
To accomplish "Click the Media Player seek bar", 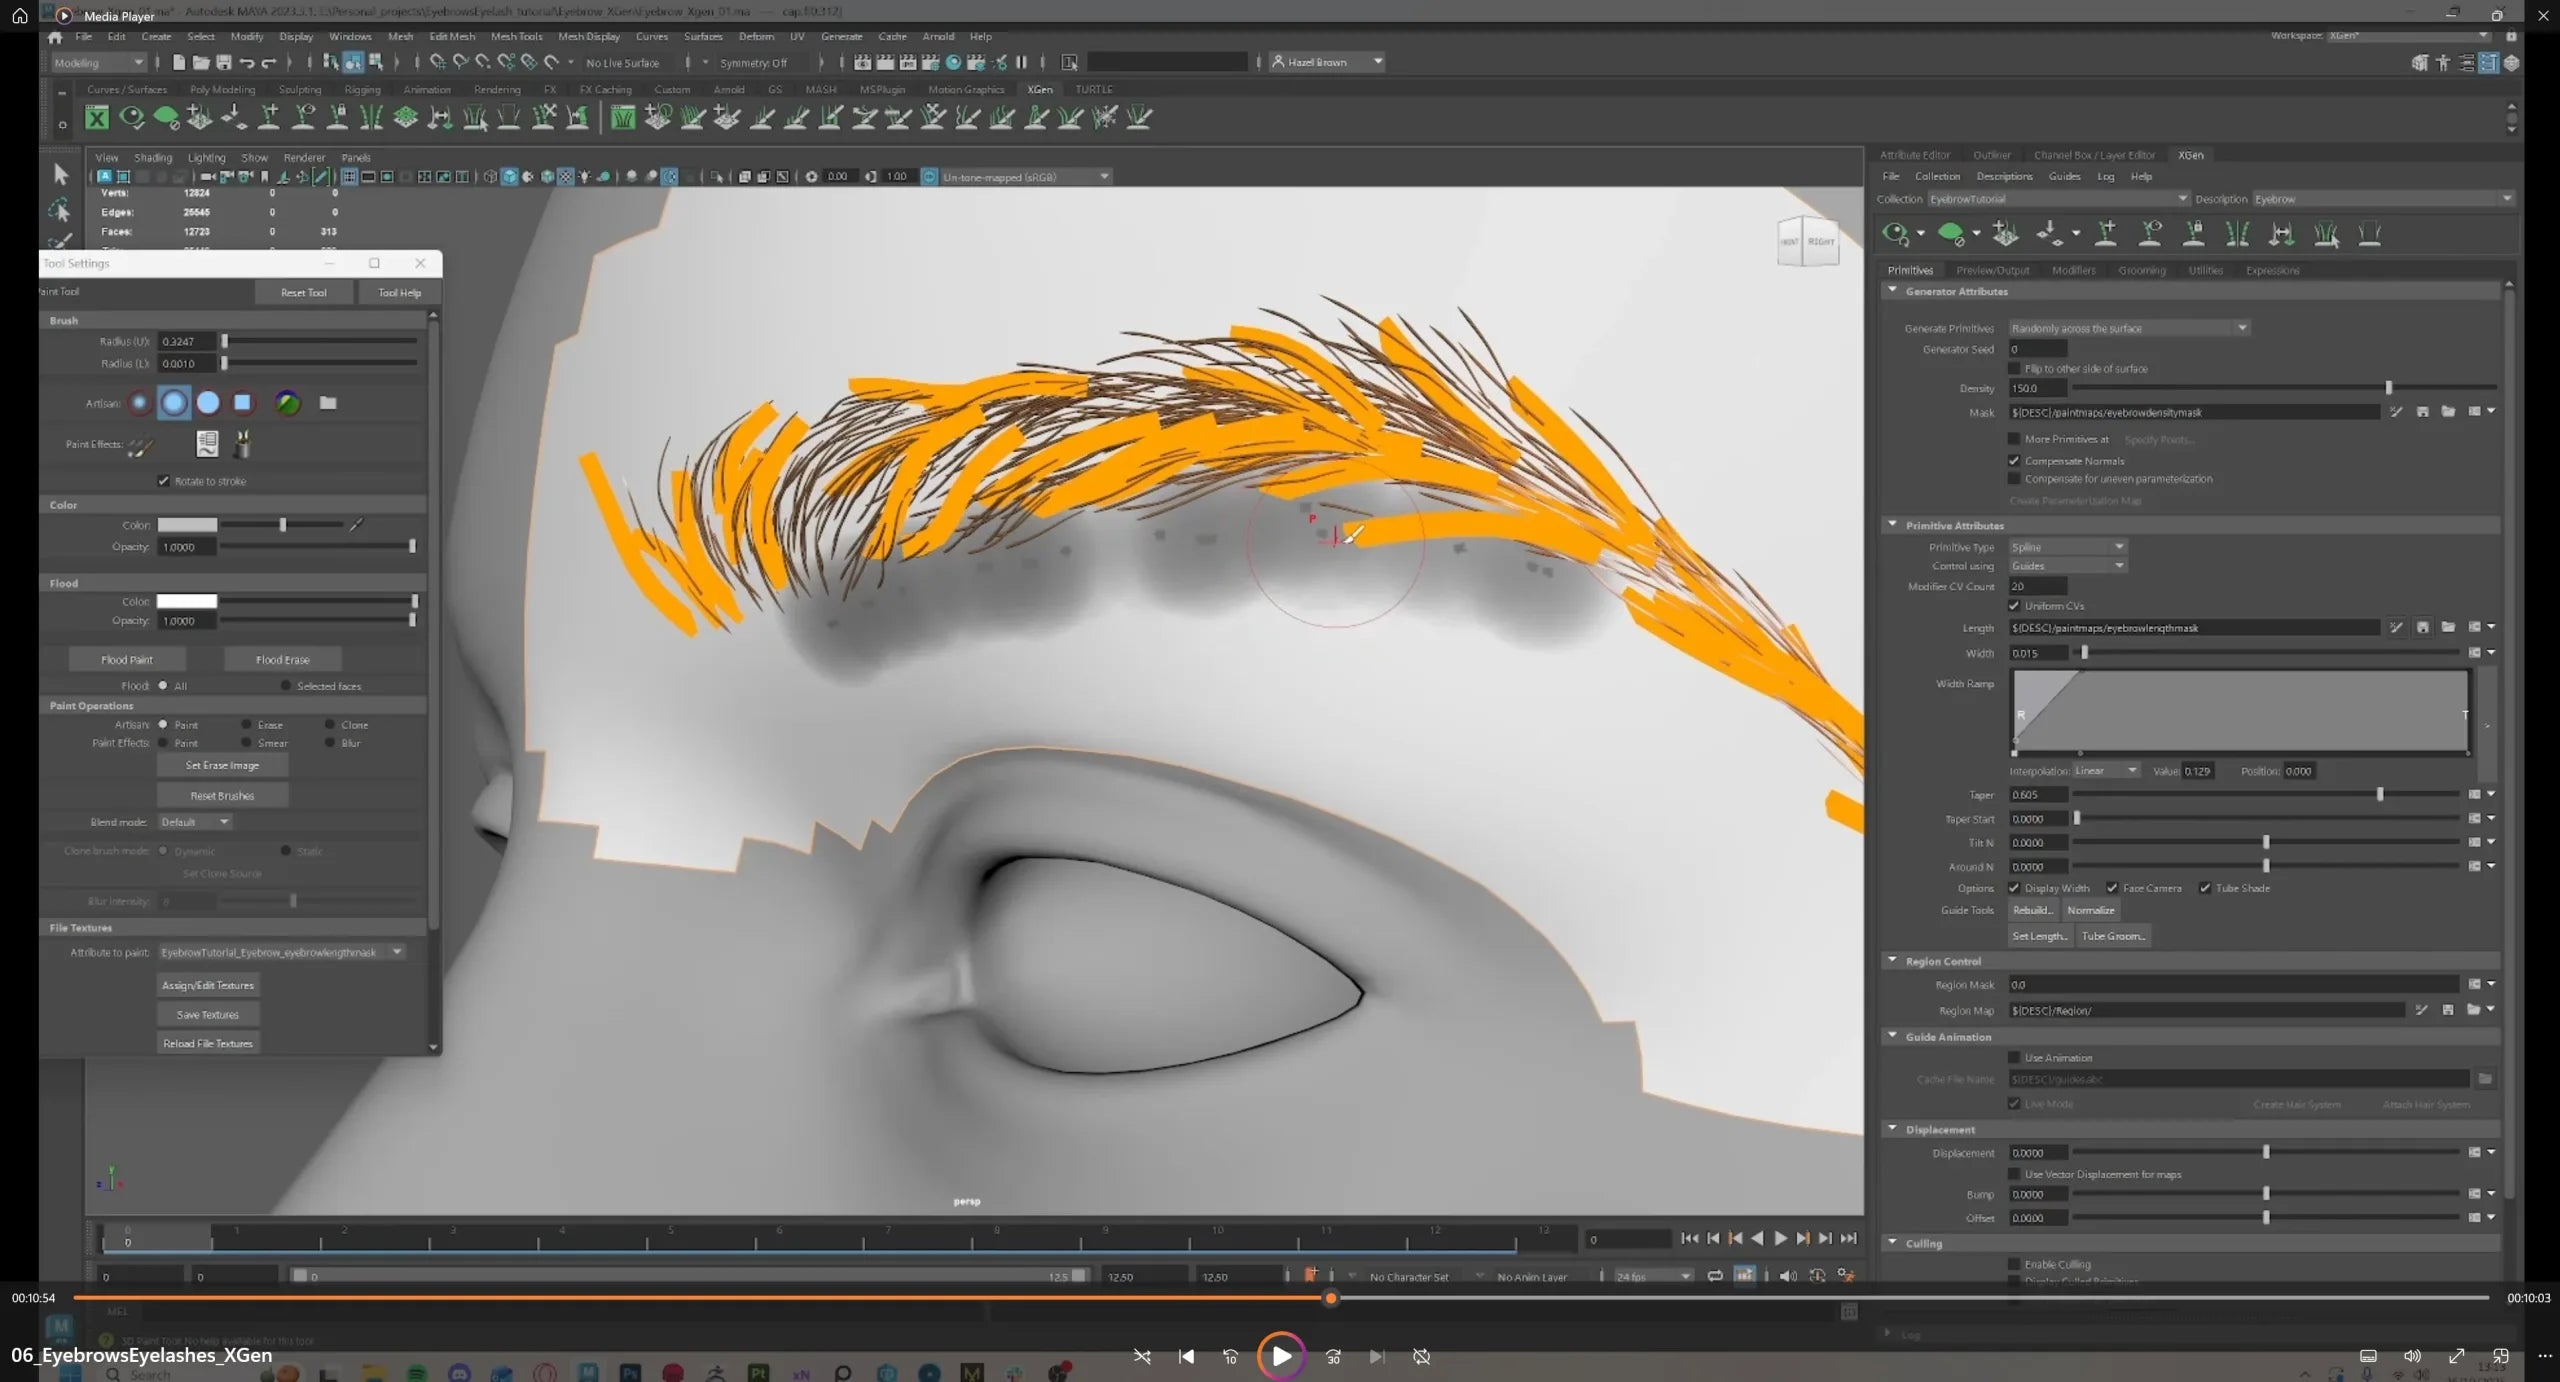I will coord(1281,1298).
